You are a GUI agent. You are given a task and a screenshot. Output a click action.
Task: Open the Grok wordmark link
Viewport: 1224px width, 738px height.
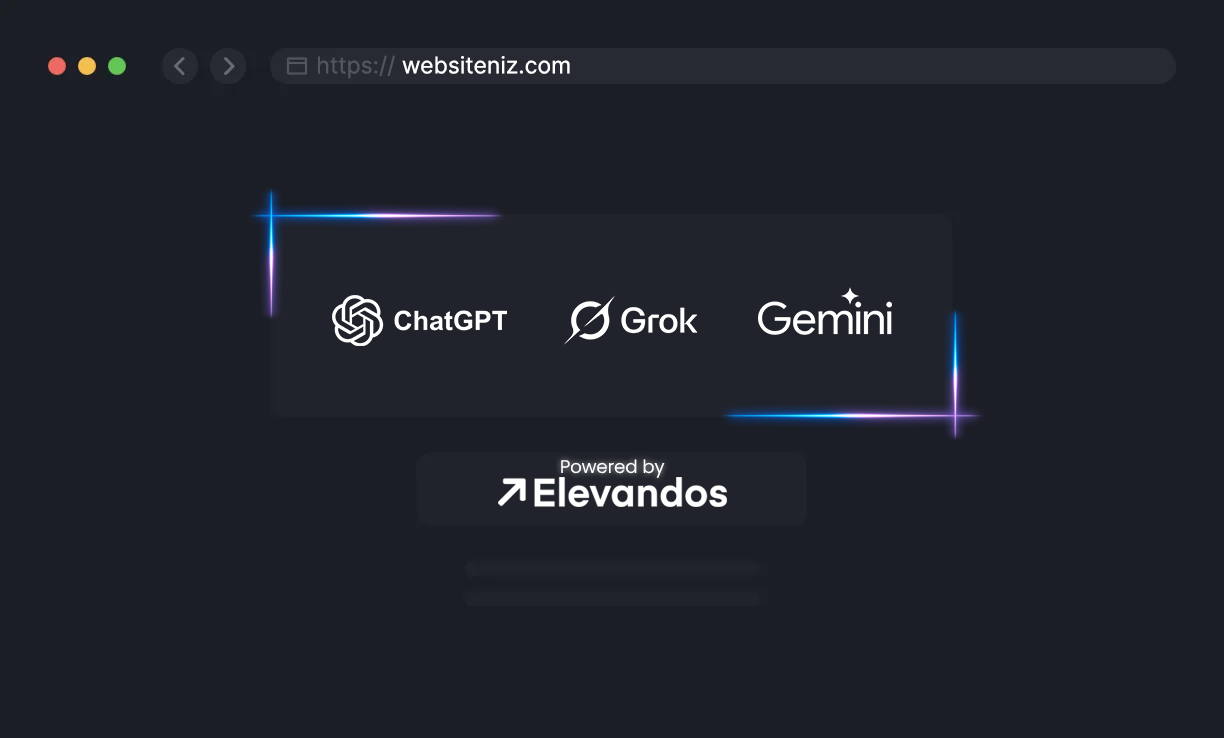[659, 321]
